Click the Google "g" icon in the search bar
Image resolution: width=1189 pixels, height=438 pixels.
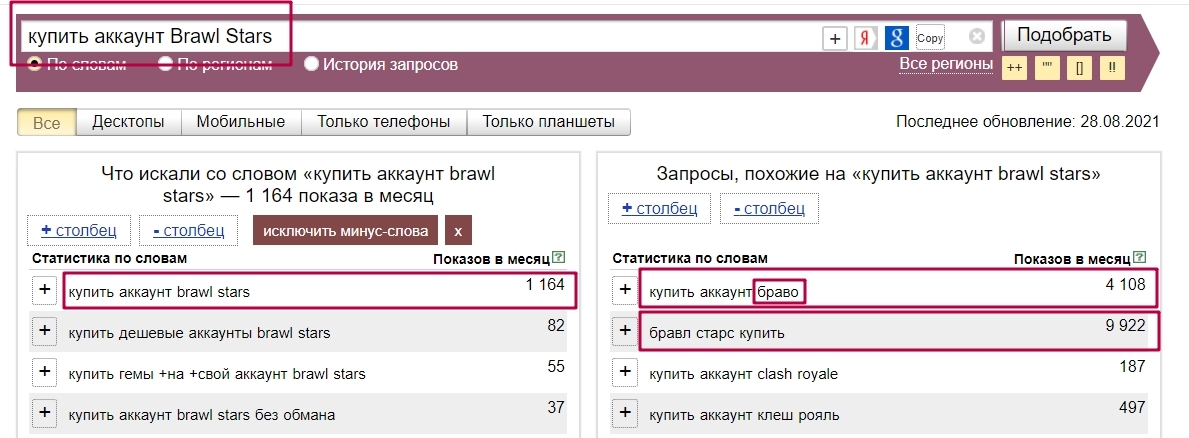point(897,39)
